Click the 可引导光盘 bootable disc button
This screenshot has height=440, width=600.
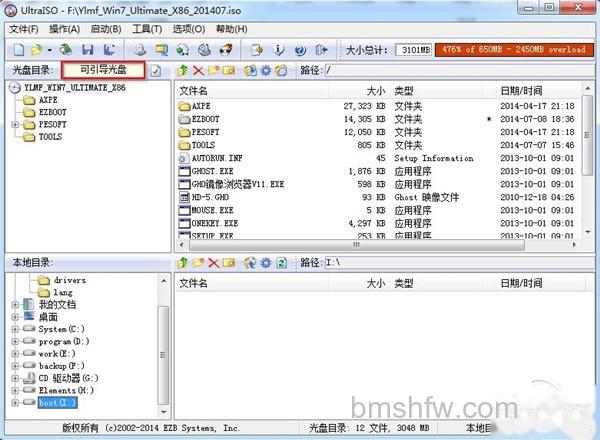click(103, 70)
